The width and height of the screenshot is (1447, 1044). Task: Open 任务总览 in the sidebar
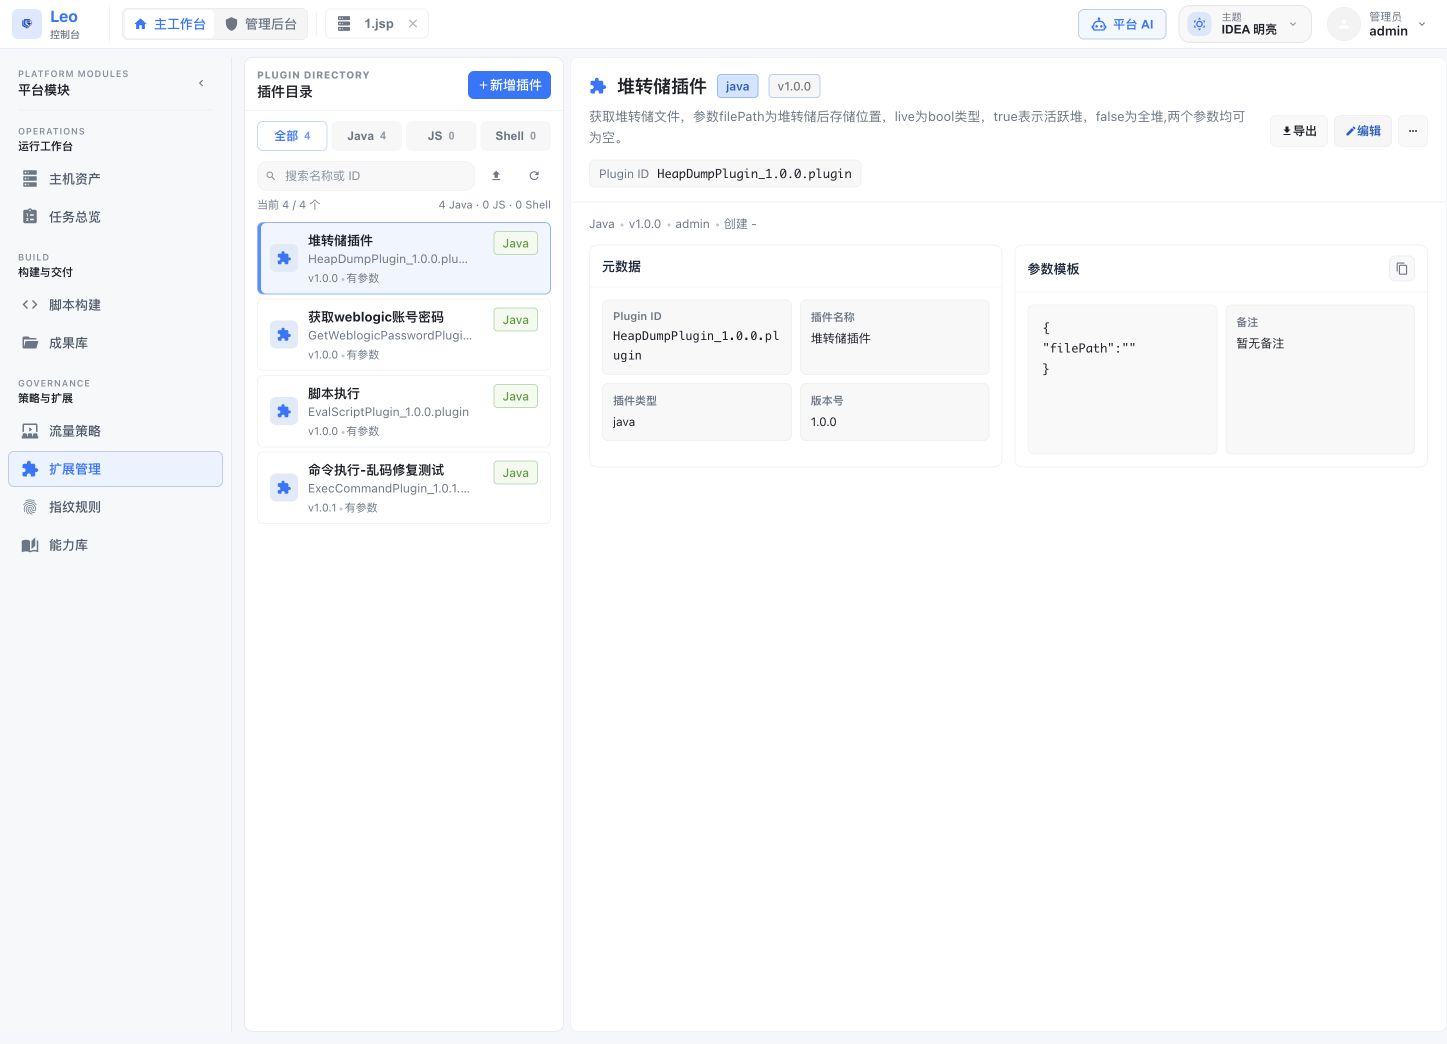tap(115, 217)
